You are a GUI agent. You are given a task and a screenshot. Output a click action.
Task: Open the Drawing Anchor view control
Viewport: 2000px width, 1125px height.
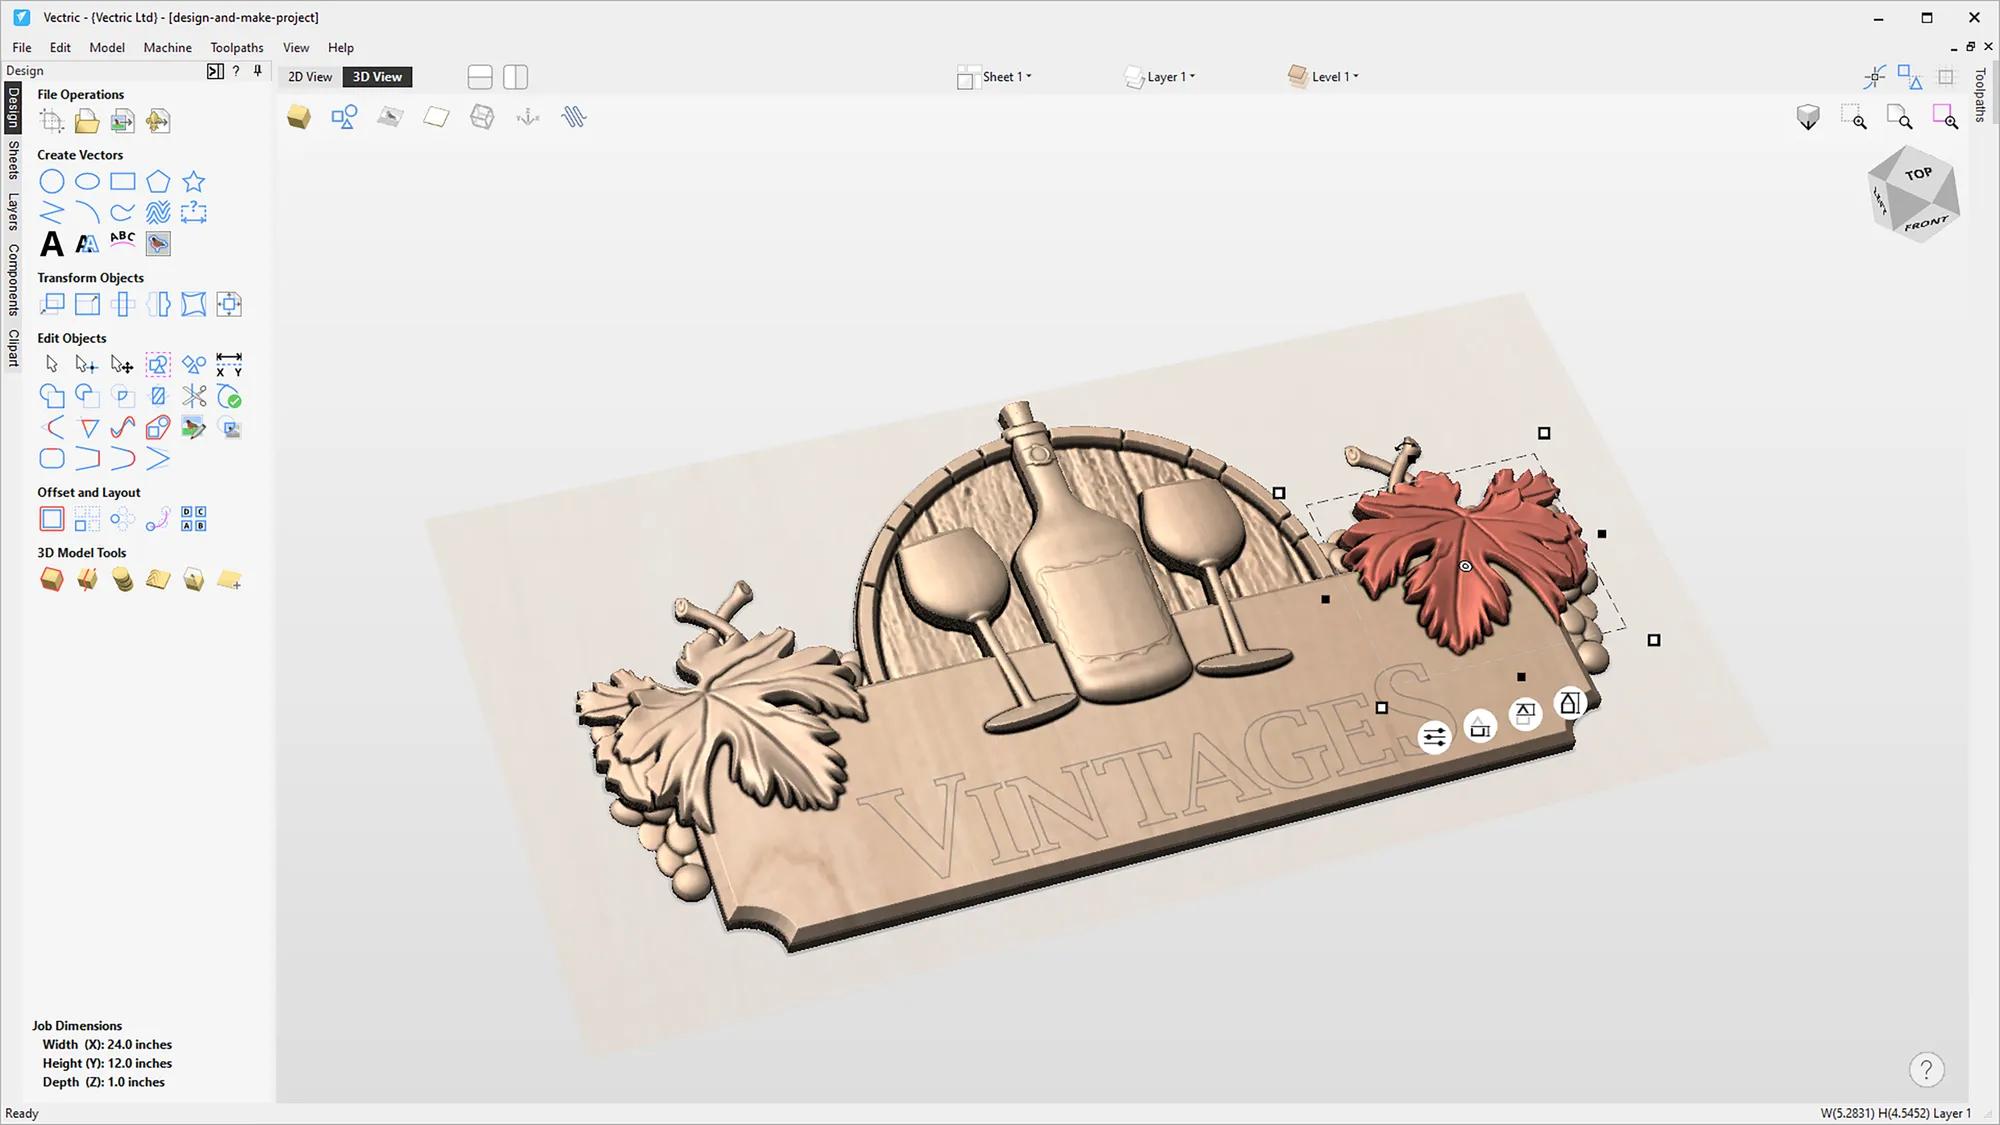coord(526,116)
